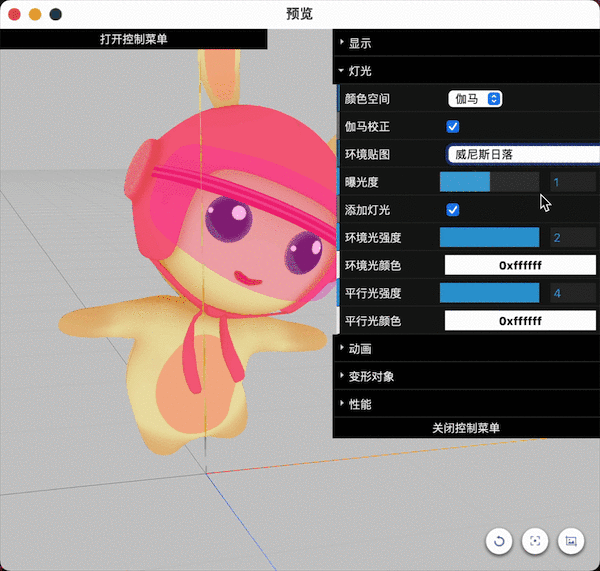Open the 颜色空间 dropdown showing 伽马

click(x=475, y=99)
